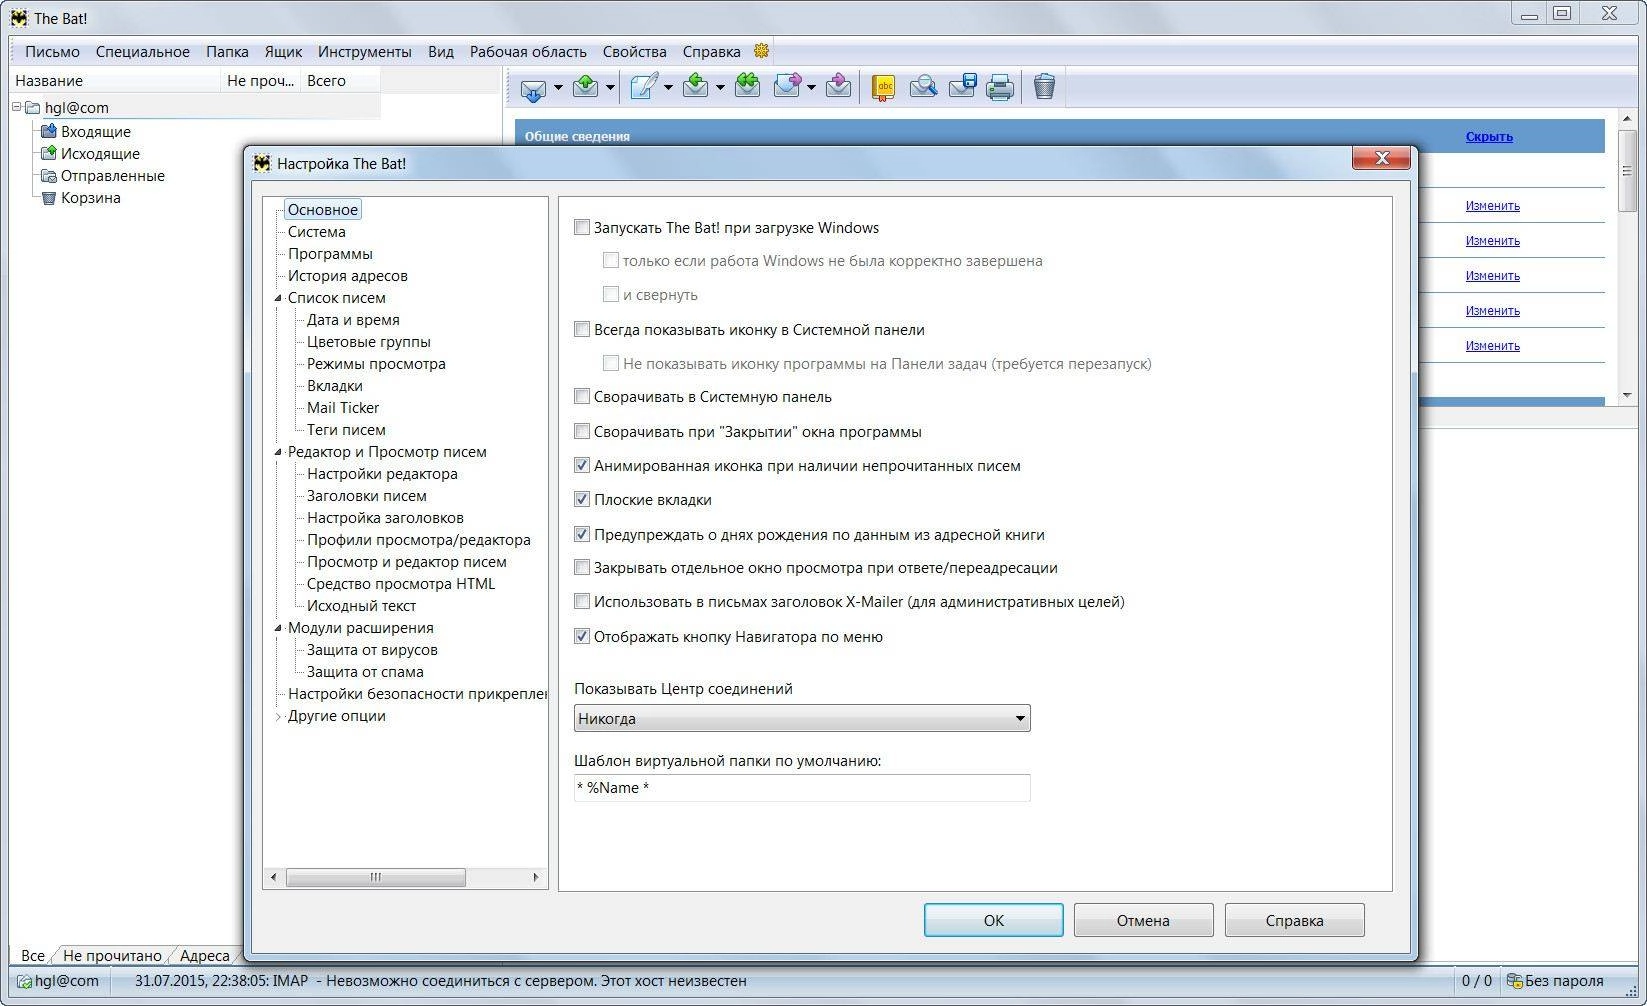The width and height of the screenshot is (1647, 1006).
Task: Enable Запускать The Bat! при загрузке Windows
Action: [582, 228]
